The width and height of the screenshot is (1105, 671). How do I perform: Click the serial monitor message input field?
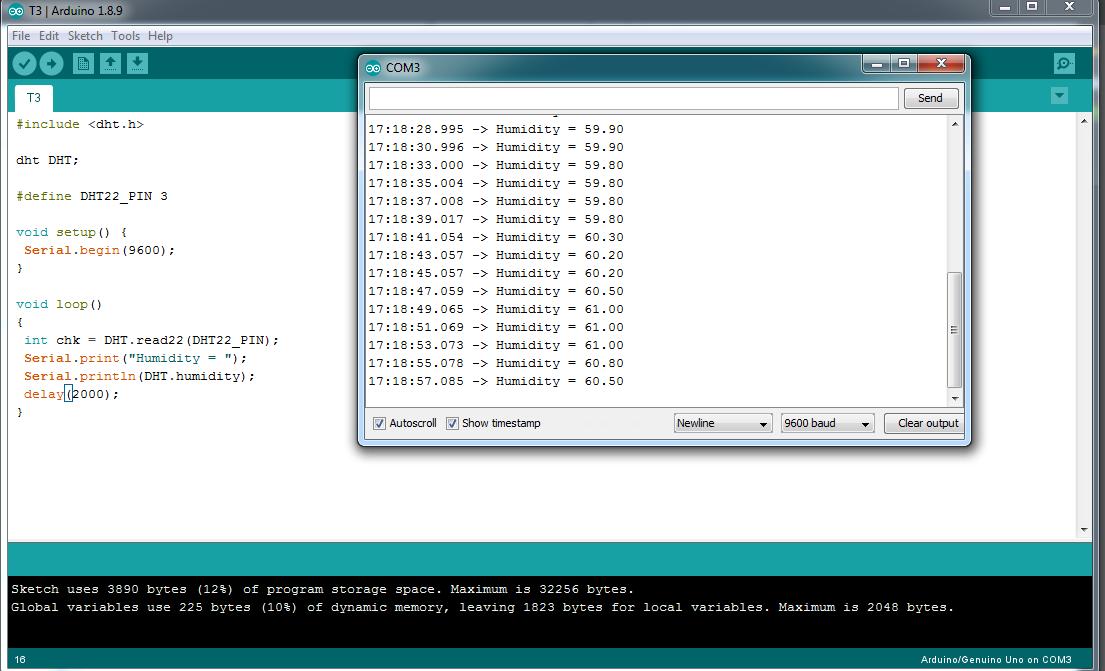point(634,99)
